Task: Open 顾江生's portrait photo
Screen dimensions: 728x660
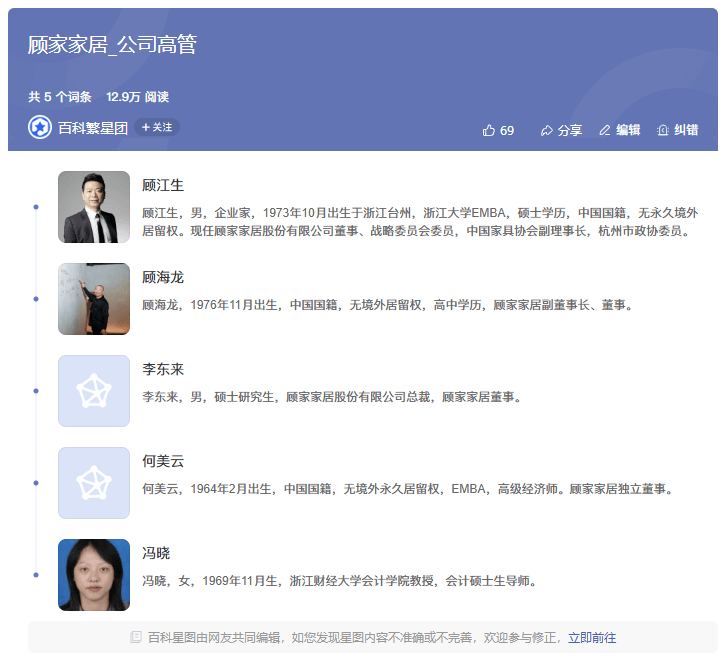Action: 94,207
